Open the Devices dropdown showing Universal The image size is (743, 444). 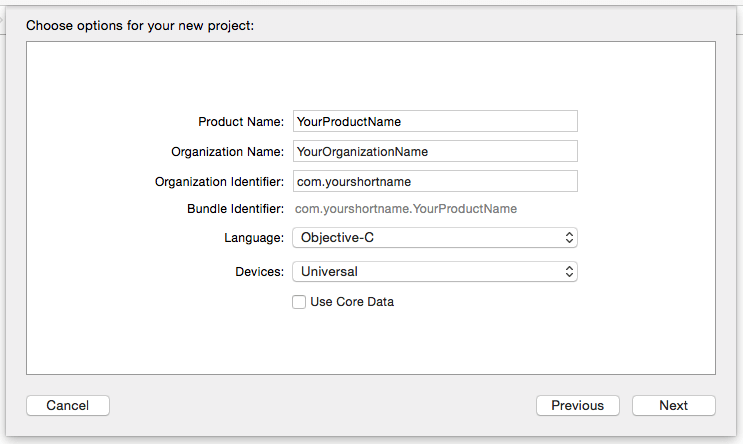point(435,272)
